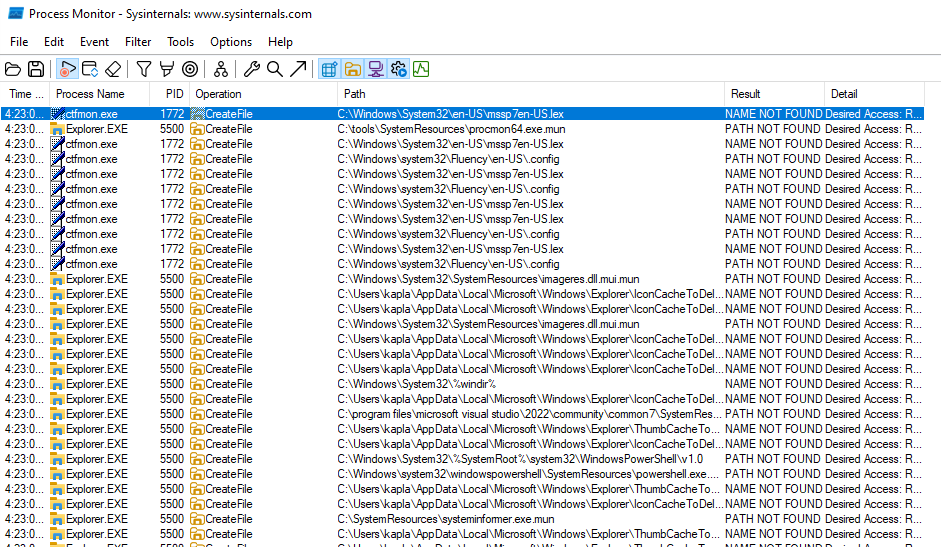Select the path C:\Windows\System32\%windir%
The width and height of the screenshot is (941, 547).
tap(416, 384)
